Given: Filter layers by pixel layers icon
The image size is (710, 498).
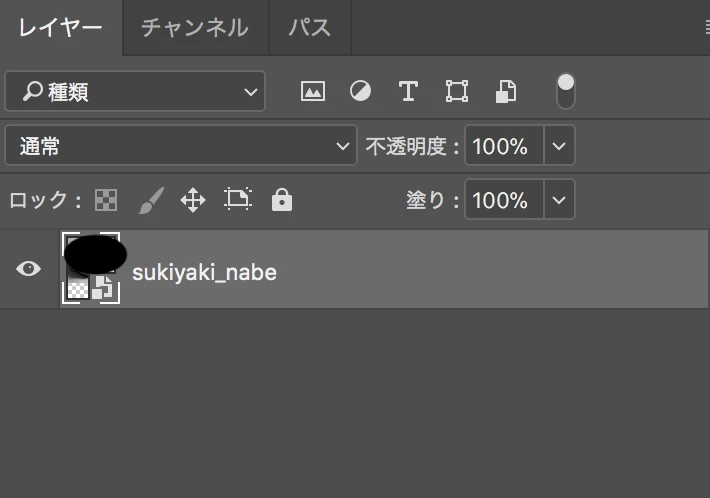Looking at the screenshot, I should pos(313,91).
